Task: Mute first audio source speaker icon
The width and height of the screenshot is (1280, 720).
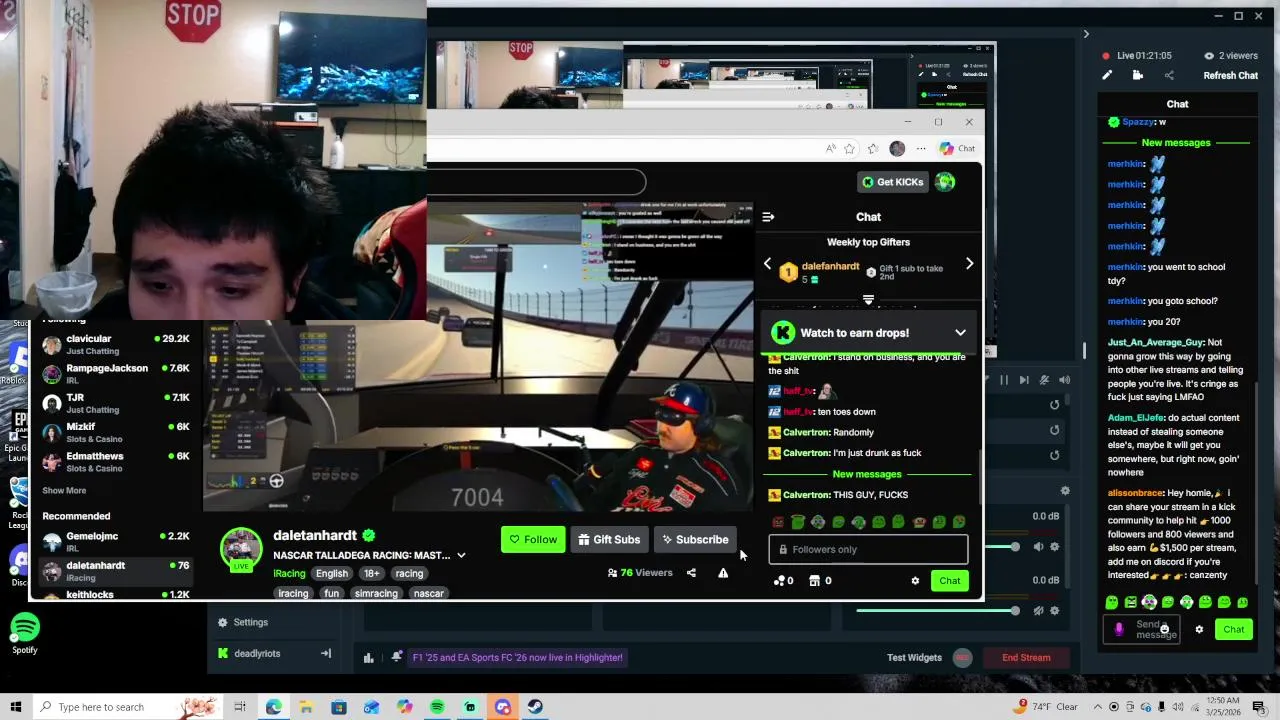Action: [x=1038, y=547]
